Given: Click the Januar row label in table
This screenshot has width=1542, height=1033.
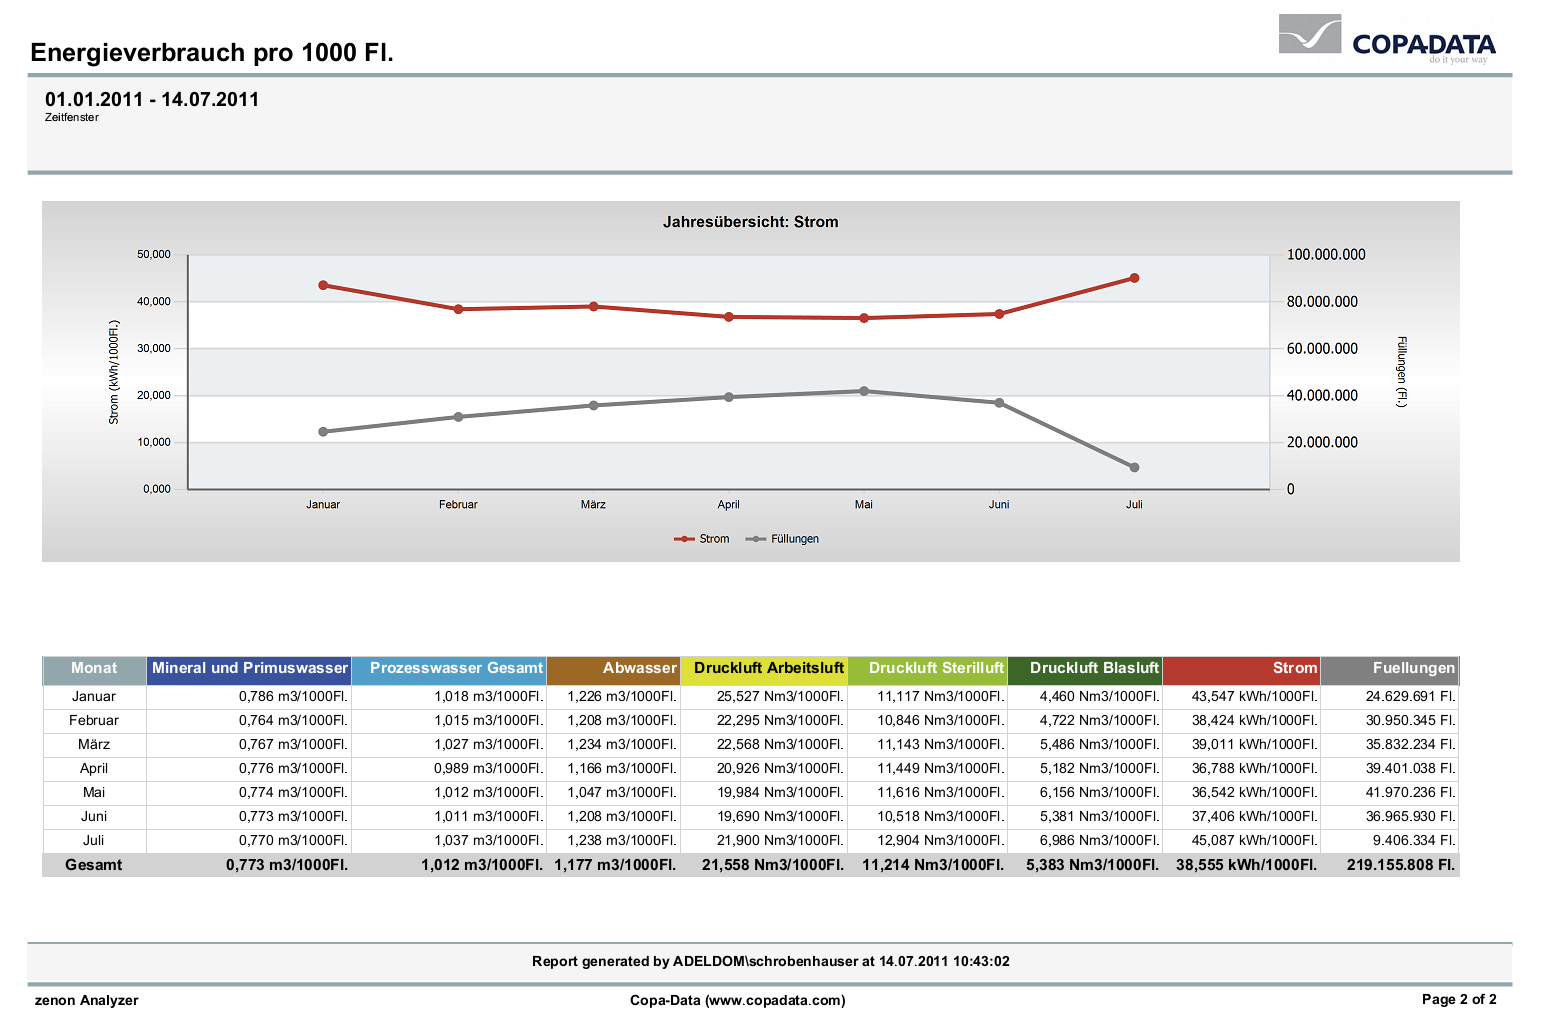Looking at the screenshot, I should coord(94,697).
